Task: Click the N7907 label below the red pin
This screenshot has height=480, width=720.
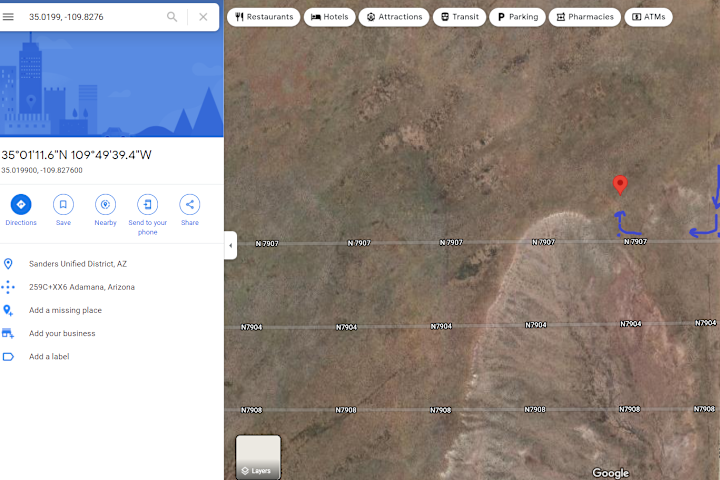Action: coord(636,242)
